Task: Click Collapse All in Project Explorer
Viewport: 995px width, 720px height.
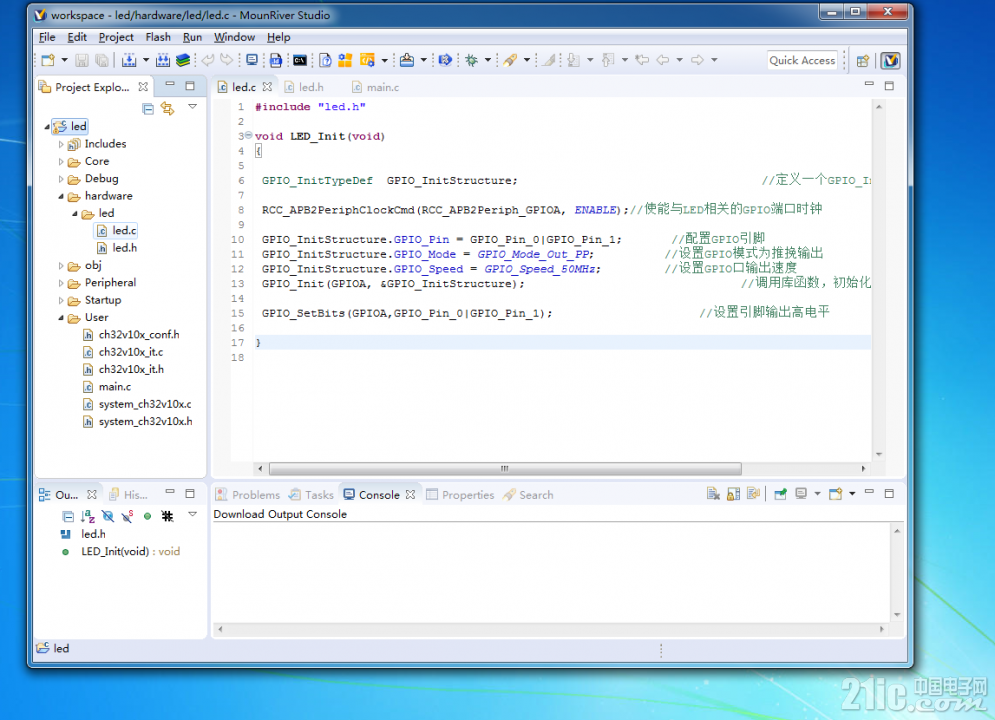Action: tap(148, 108)
